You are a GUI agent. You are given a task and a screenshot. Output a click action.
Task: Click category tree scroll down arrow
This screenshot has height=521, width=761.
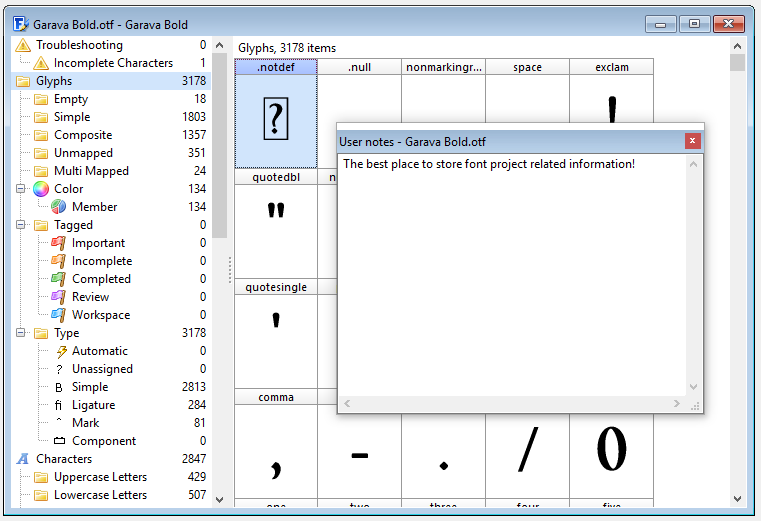pos(219,500)
